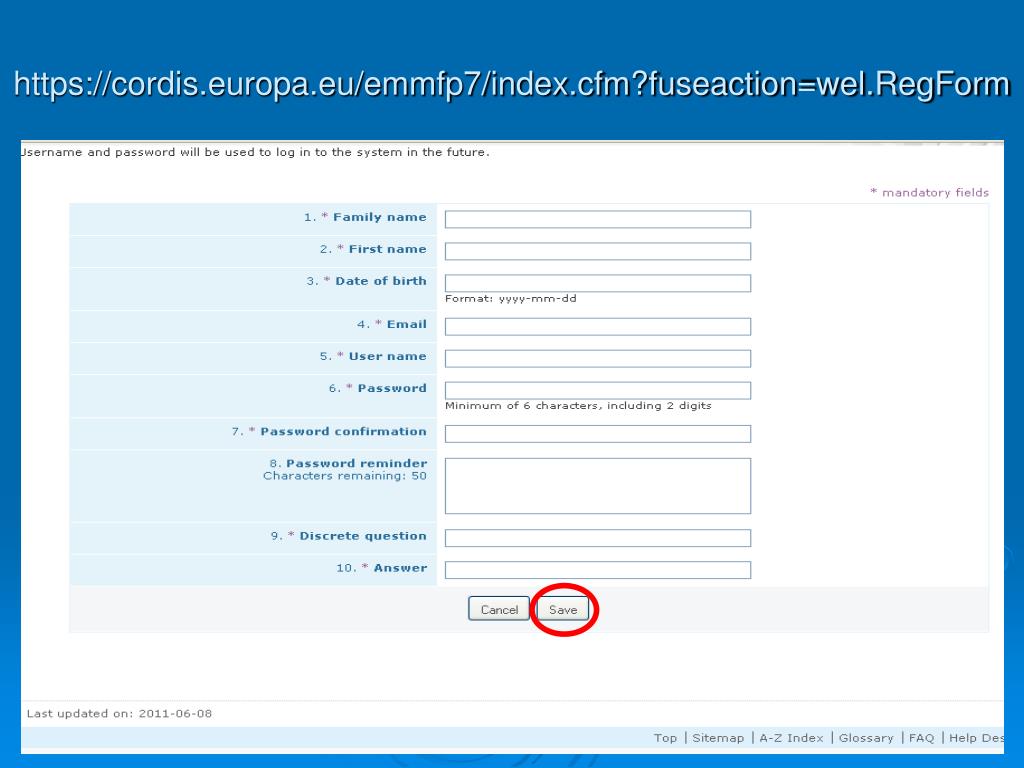
Task: Select the Answer input field
Action: (598, 570)
